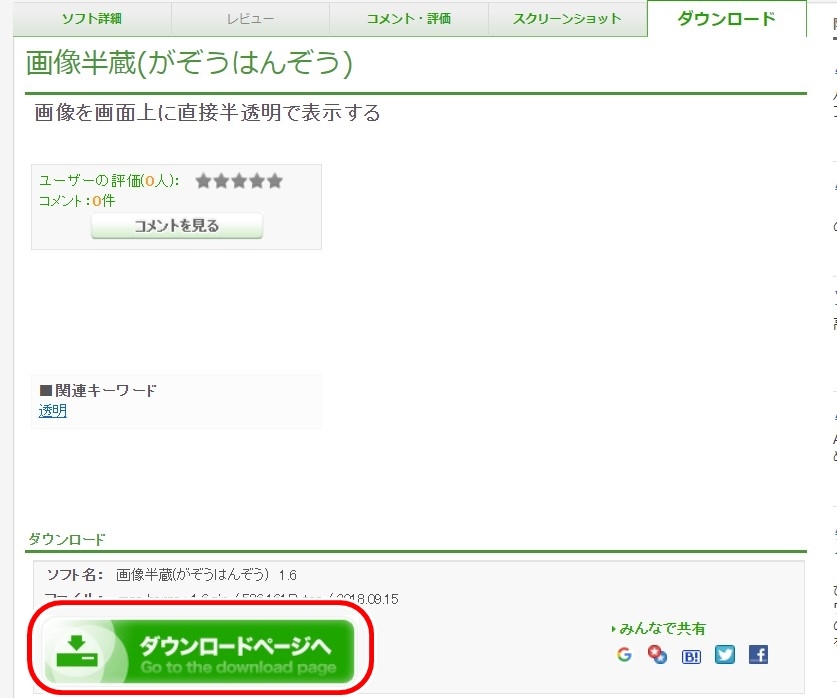This screenshot has width=837, height=698.
Task: Share via Hatena Bookmark B! icon
Action: (x=691, y=656)
